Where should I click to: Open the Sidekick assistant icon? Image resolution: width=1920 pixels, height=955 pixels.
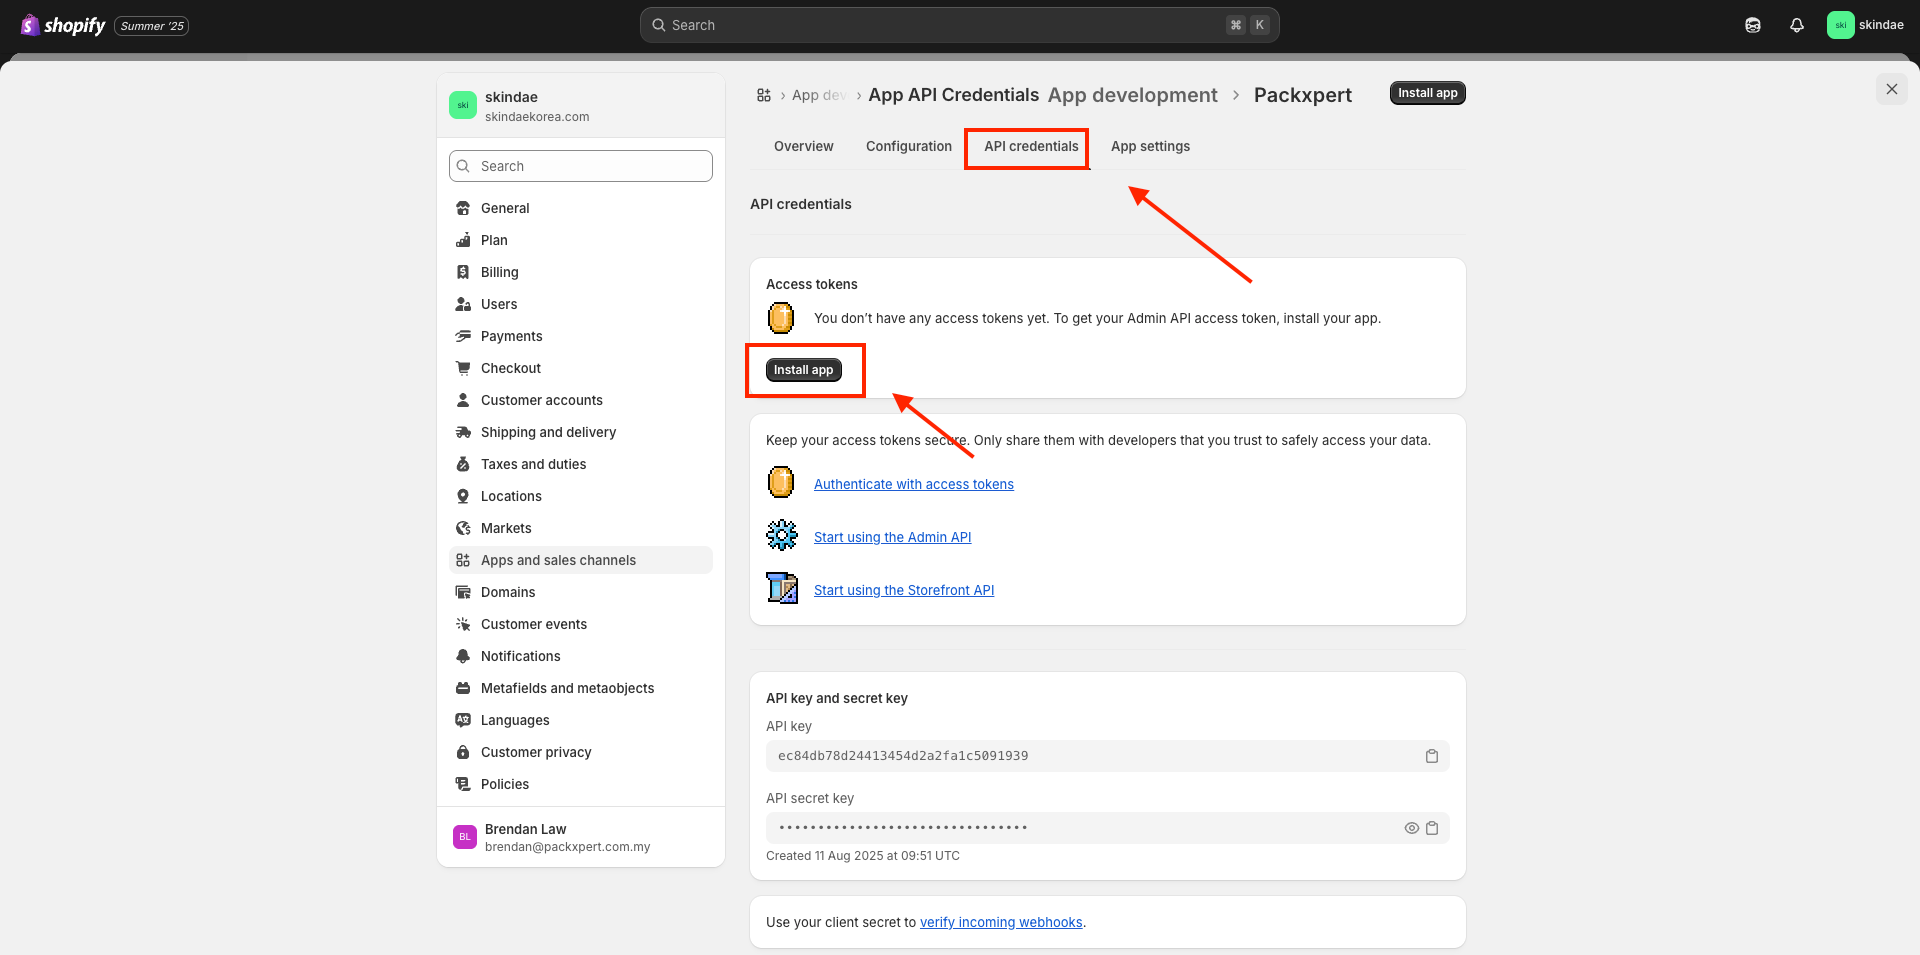point(1753,25)
